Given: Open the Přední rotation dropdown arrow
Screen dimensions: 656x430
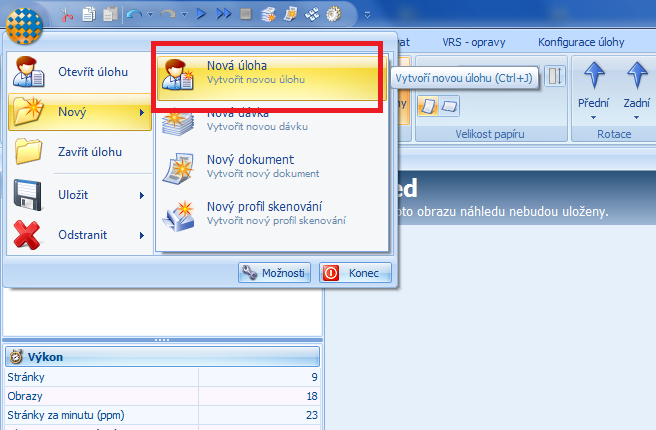Looking at the screenshot, I should tap(593, 118).
